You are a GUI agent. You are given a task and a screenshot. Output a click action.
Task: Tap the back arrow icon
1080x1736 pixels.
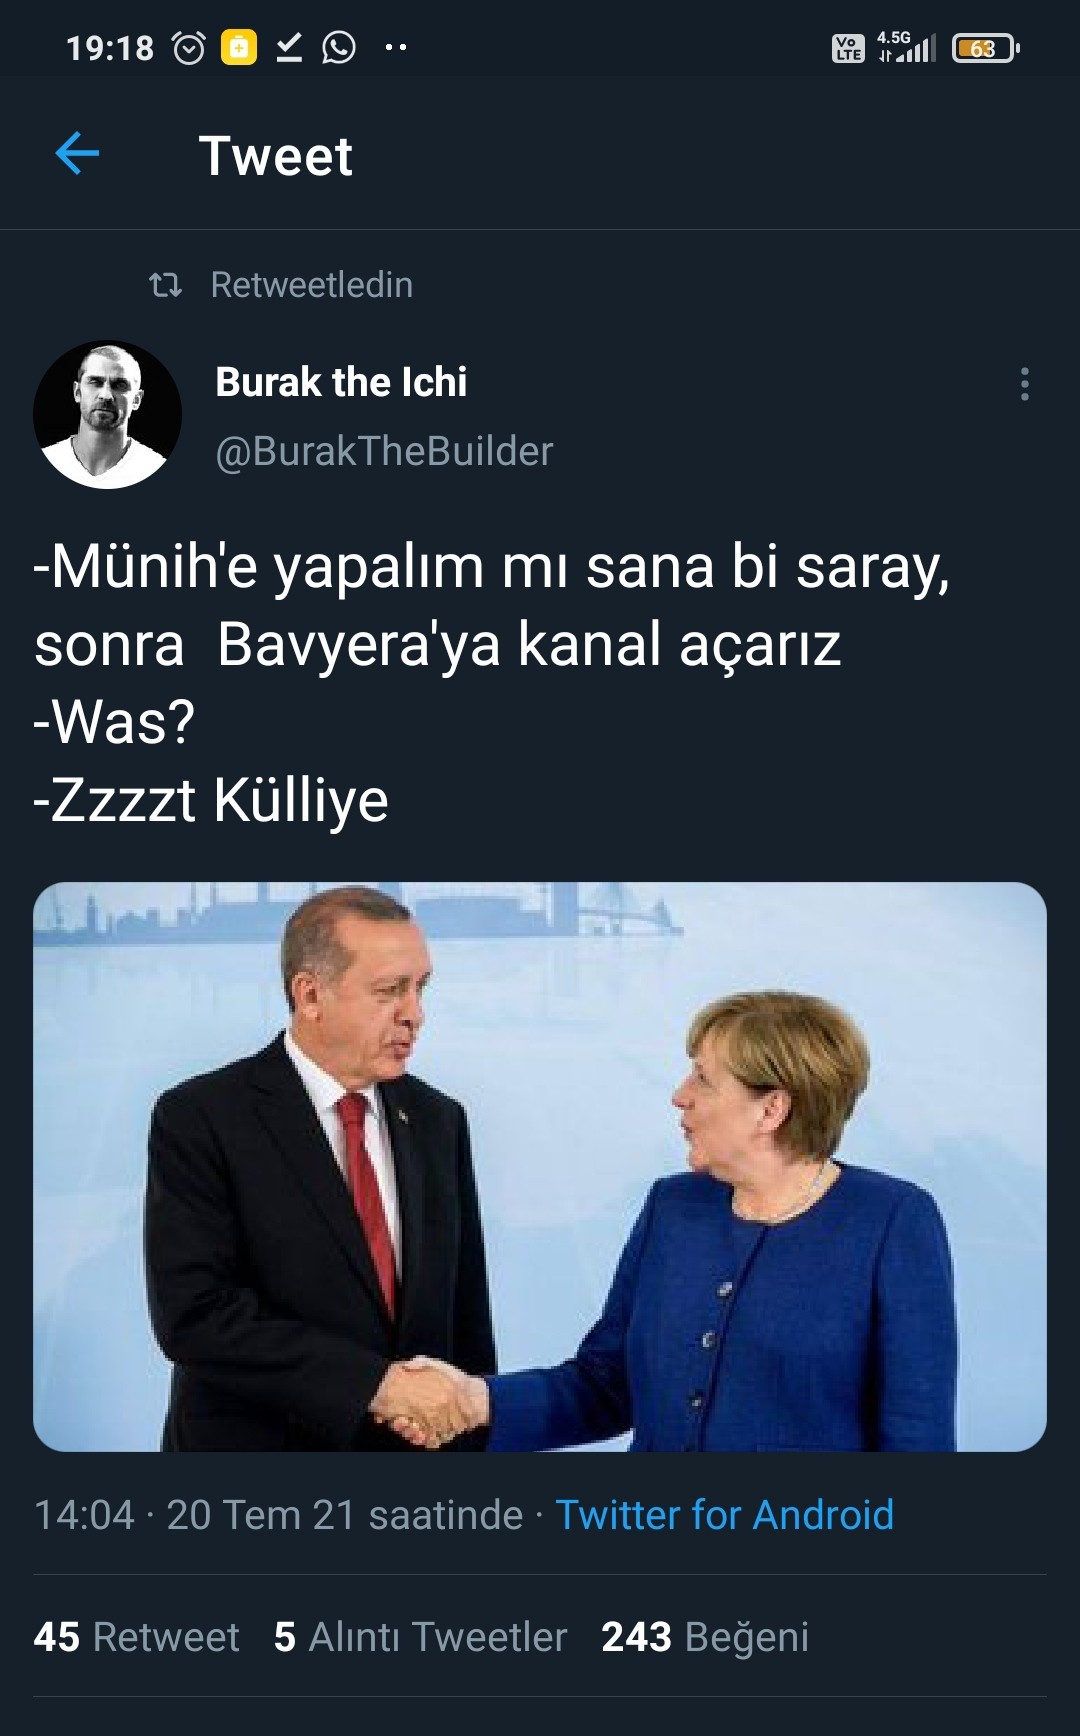[77, 154]
